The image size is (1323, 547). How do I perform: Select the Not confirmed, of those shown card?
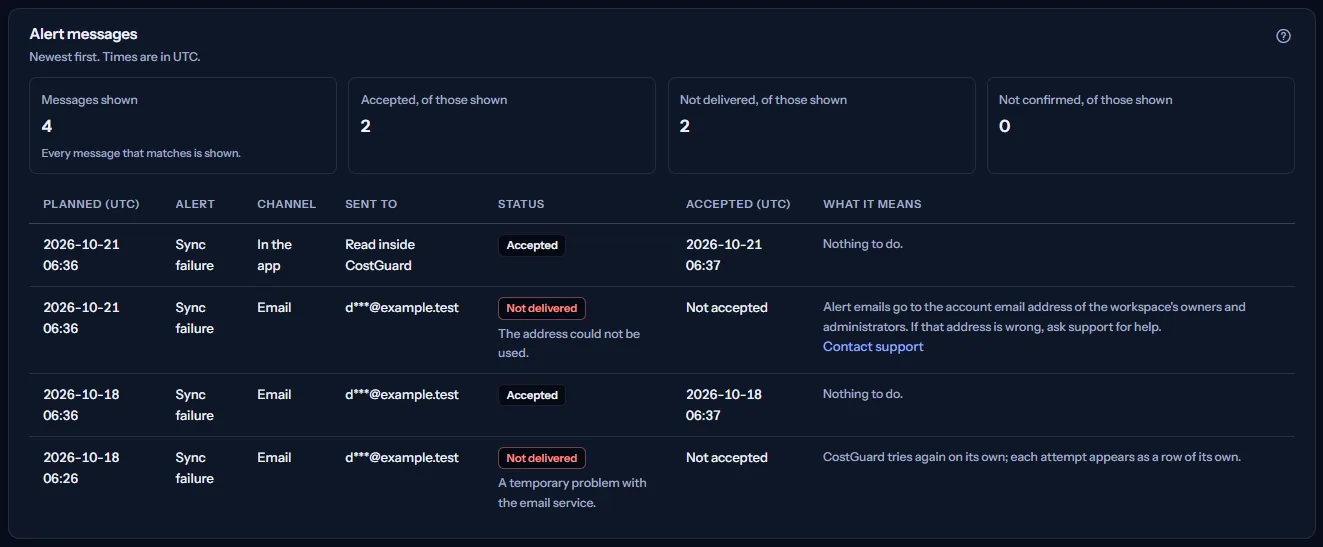point(1141,126)
